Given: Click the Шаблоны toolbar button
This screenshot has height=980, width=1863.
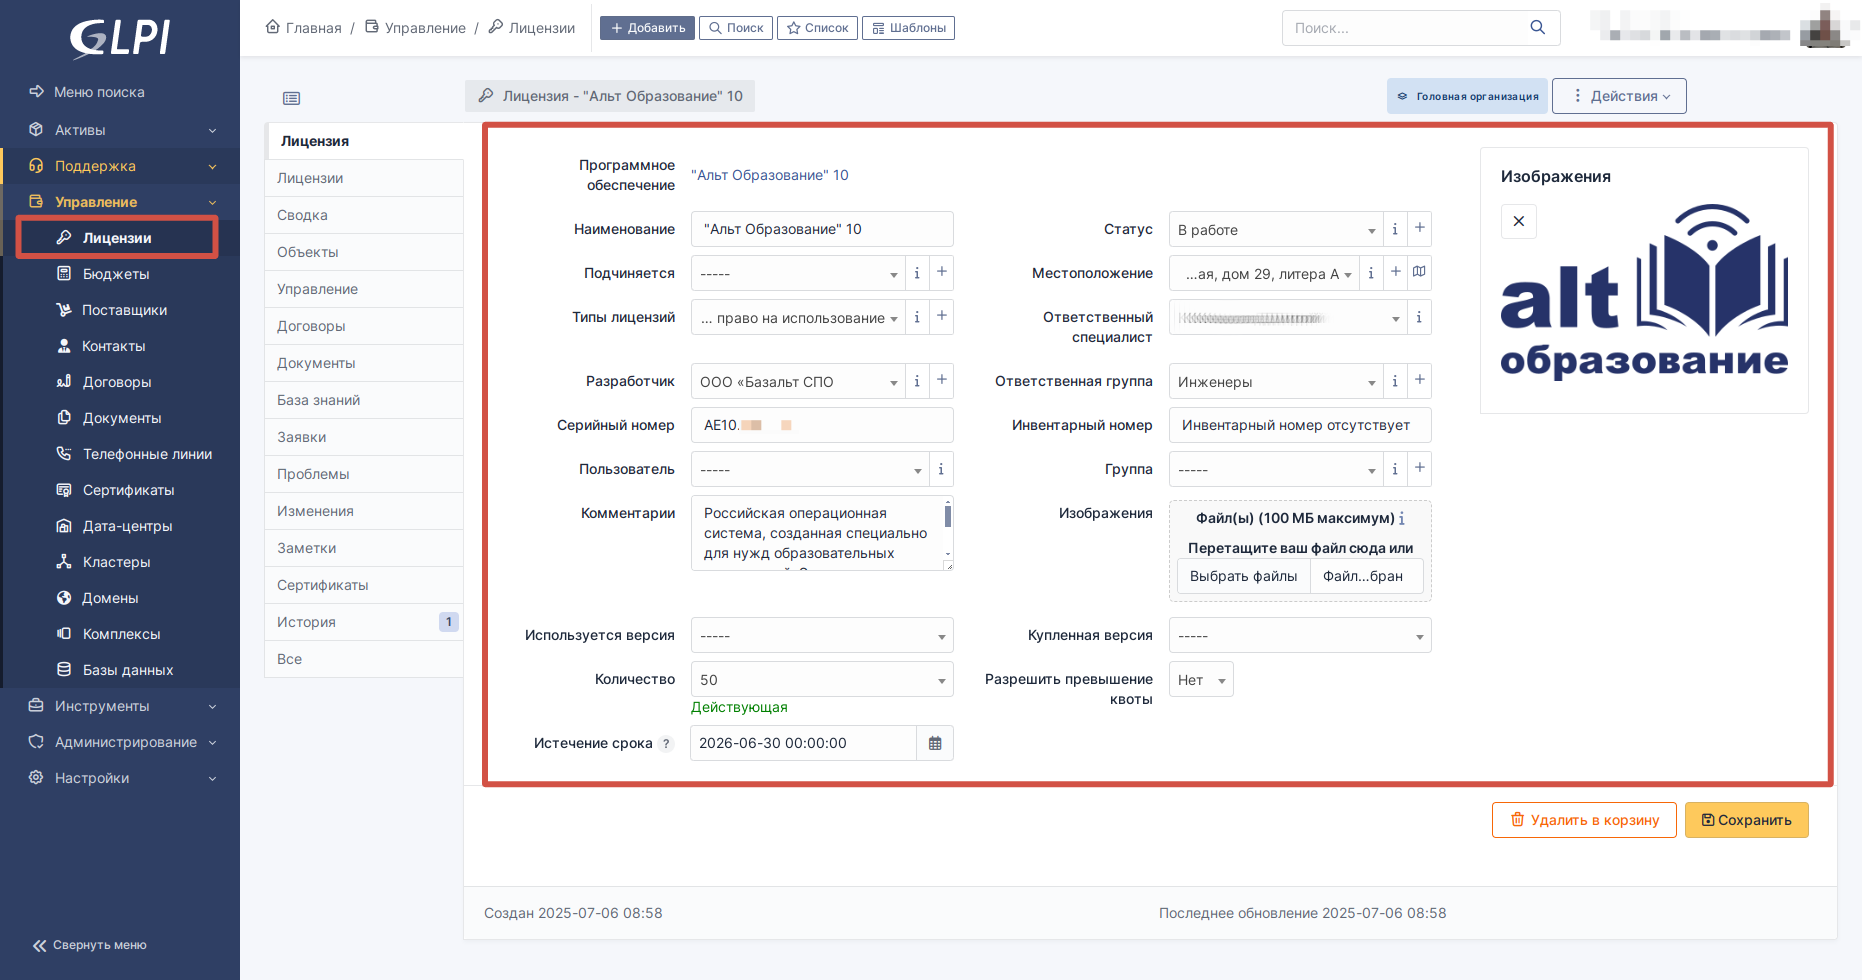Looking at the screenshot, I should pos(908,28).
